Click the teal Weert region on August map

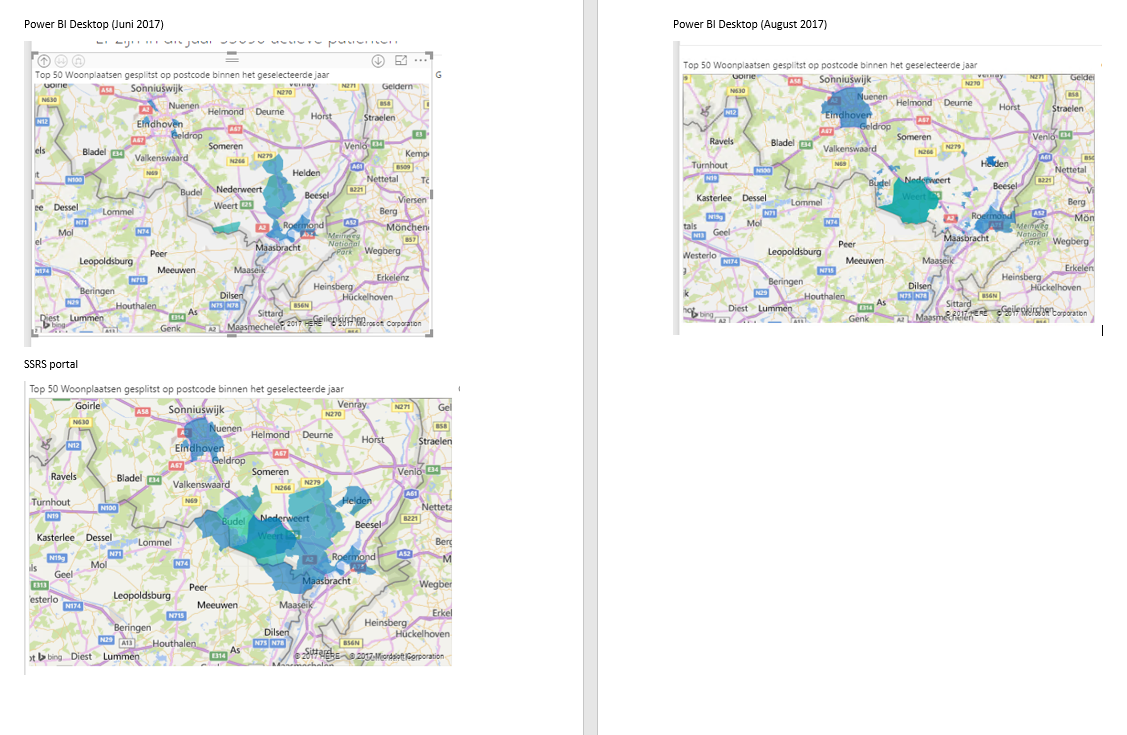click(911, 203)
